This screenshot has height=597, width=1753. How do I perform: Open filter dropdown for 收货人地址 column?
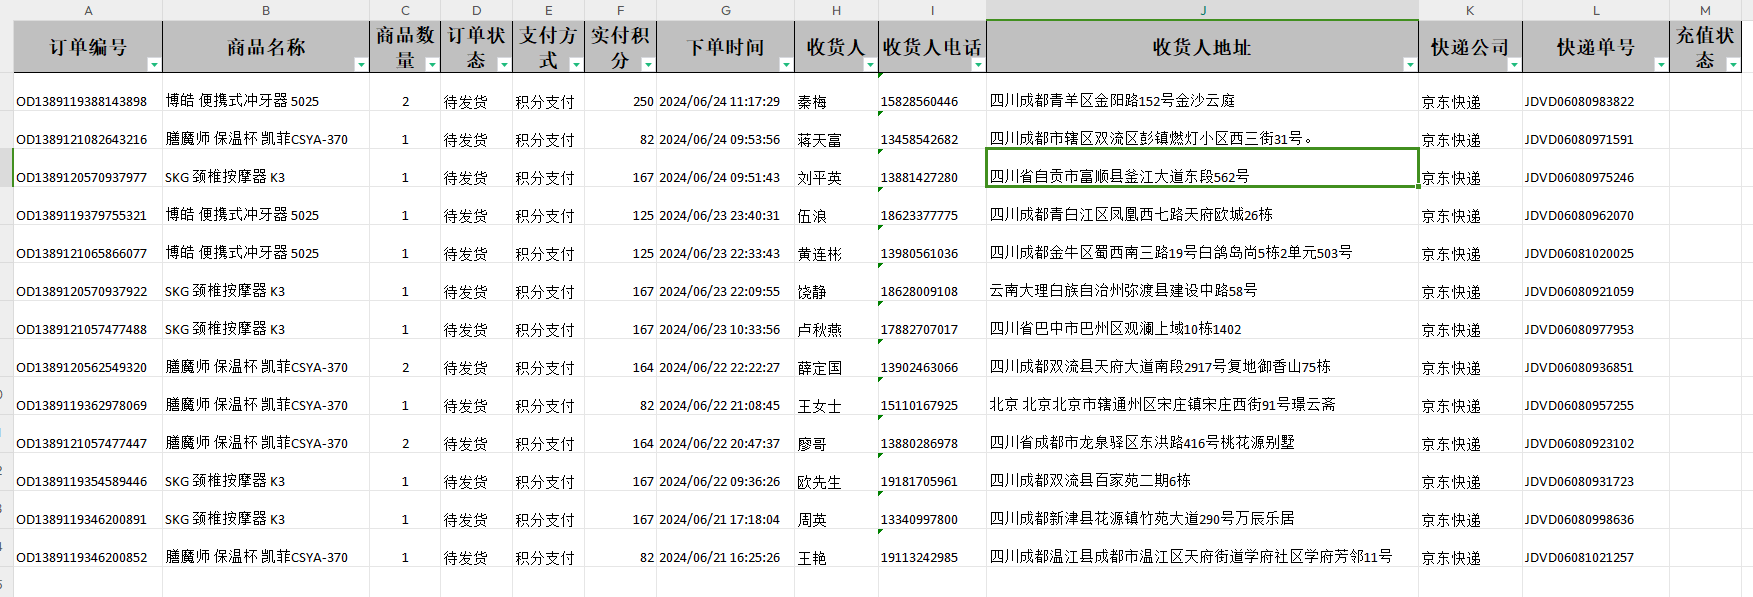tap(1410, 64)
